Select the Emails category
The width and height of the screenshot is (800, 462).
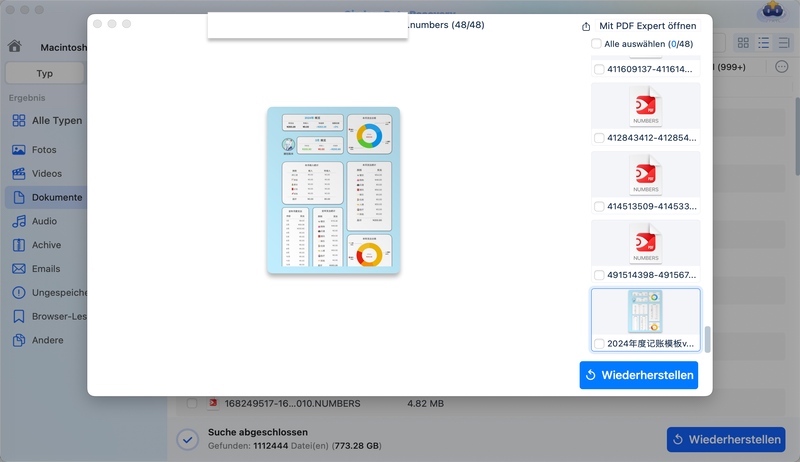click(x=46, y=269)
